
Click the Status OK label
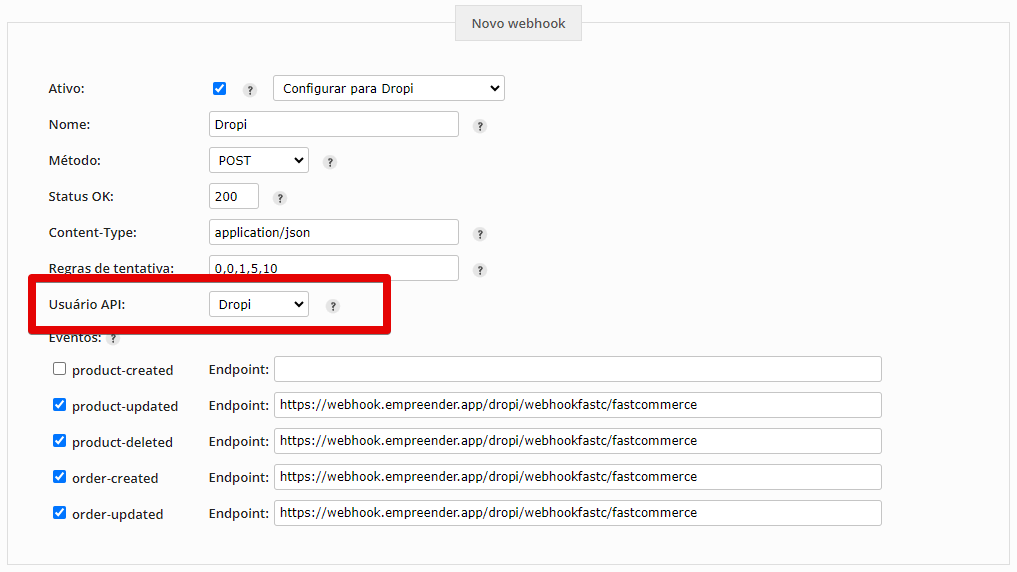coord(81,197)
